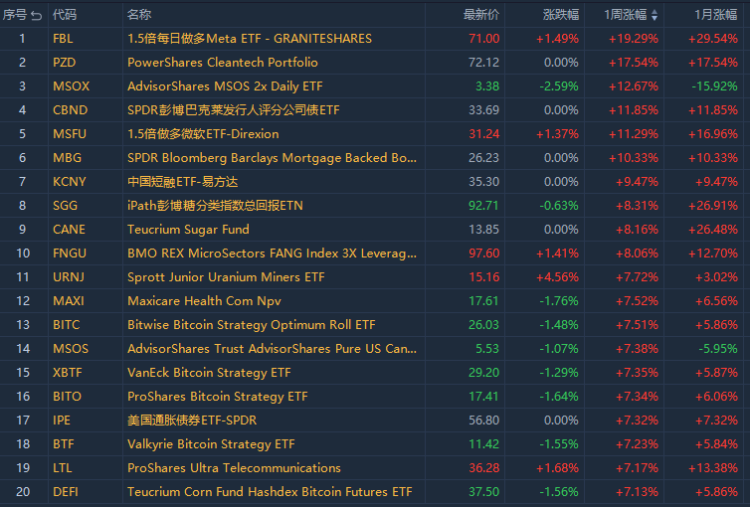The height and width of the screenshot is (507, 750).
Task: Select ticker code MBG
Action: (x=67, y=158)
